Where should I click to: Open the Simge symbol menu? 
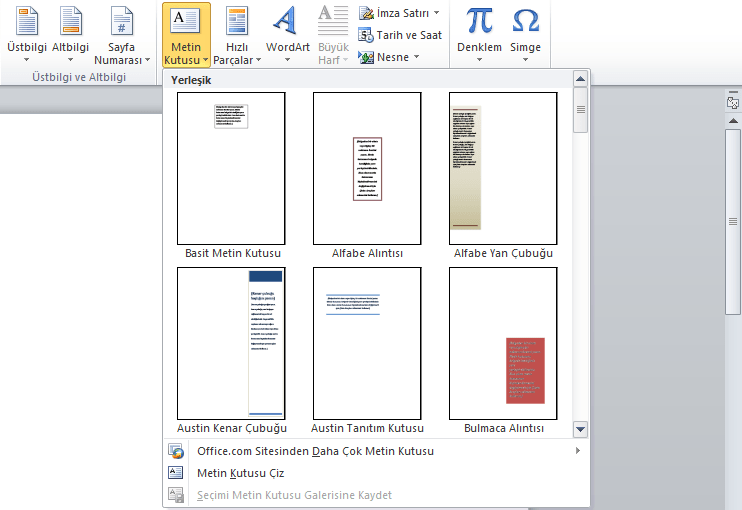tap(525, 22)
